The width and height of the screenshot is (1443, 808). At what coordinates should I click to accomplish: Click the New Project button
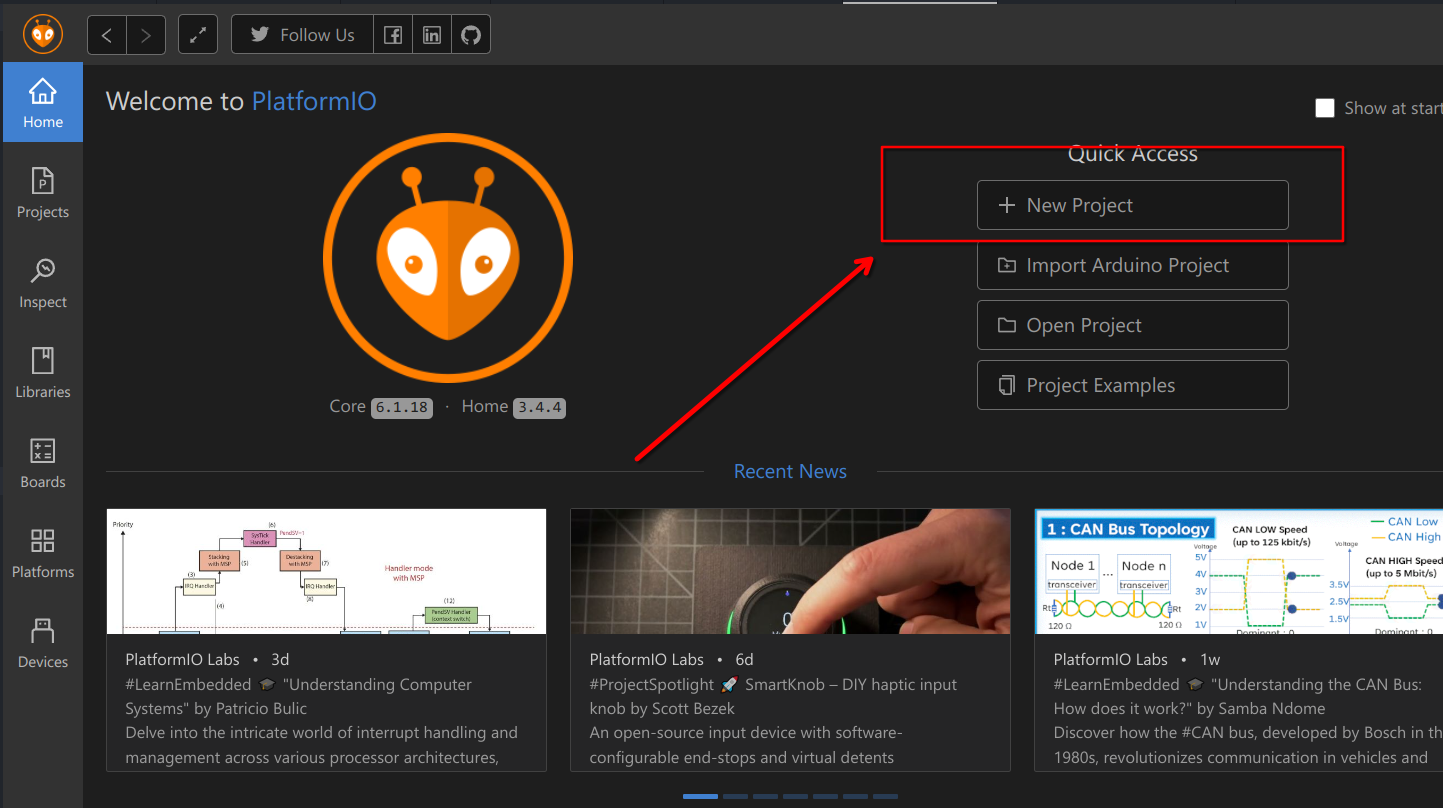pos(1131,205)
